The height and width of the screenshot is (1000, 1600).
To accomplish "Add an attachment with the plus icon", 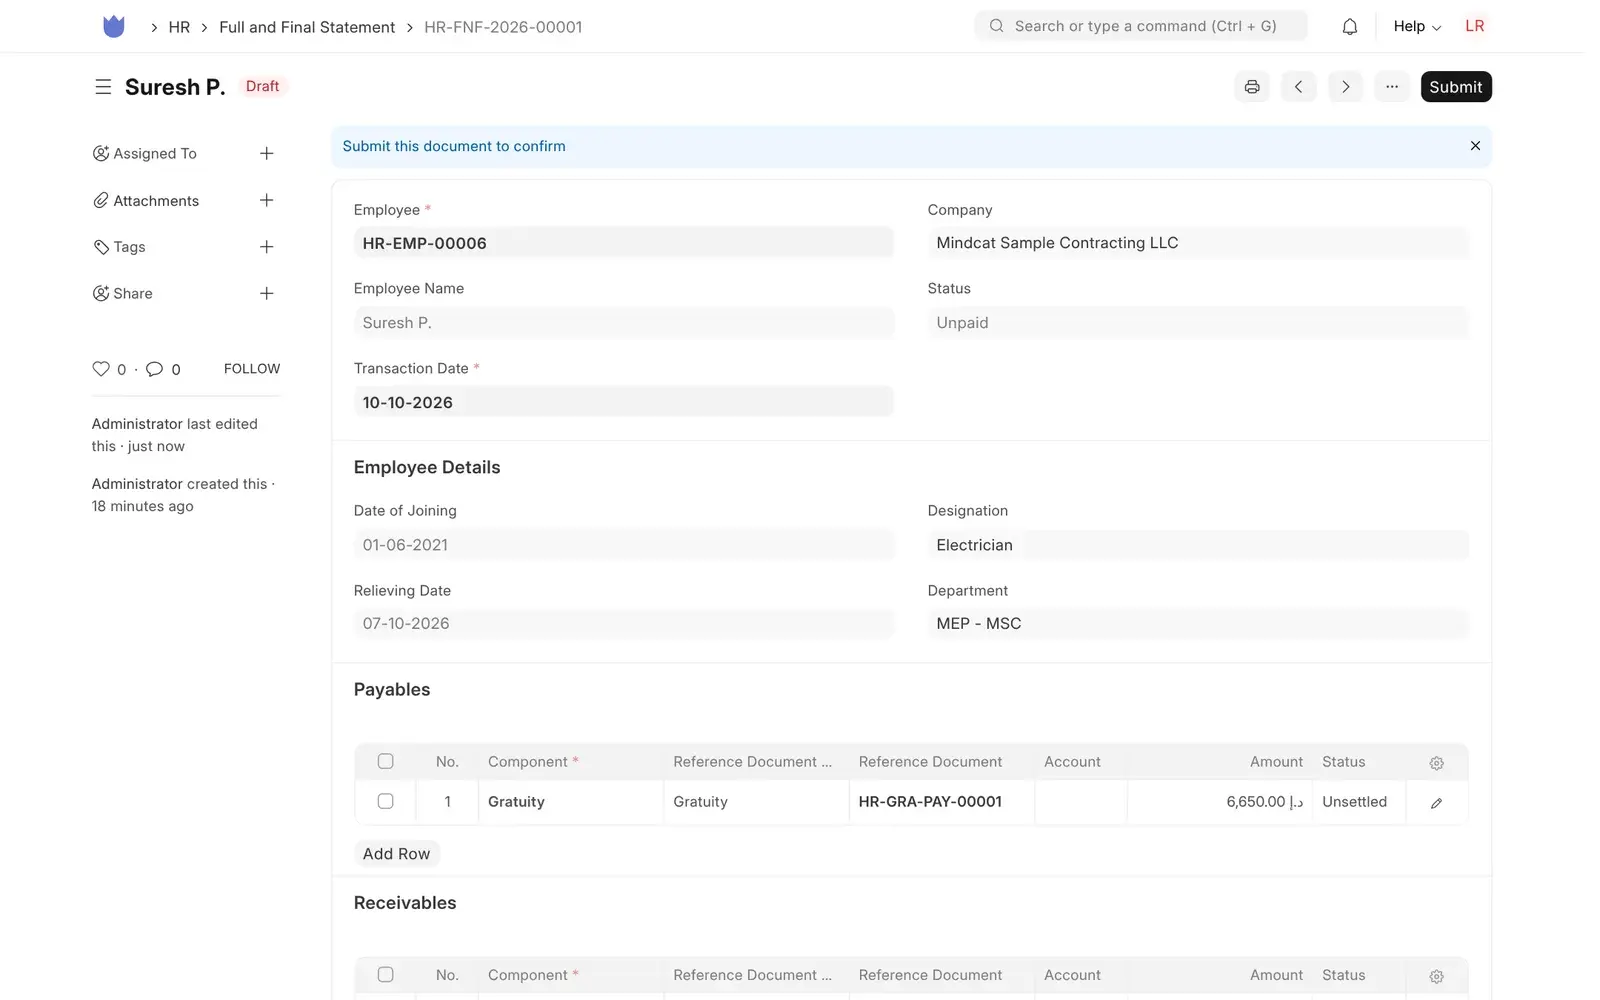I will pyautogui.click(x=267, y=200).
